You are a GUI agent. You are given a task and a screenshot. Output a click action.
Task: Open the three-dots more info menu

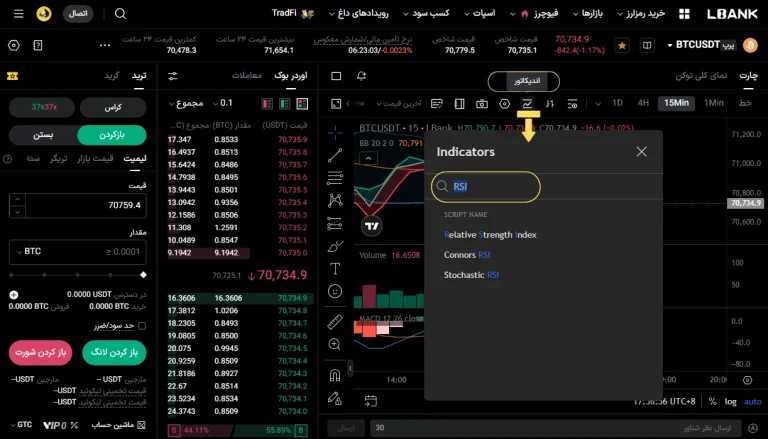coord(105,45)
